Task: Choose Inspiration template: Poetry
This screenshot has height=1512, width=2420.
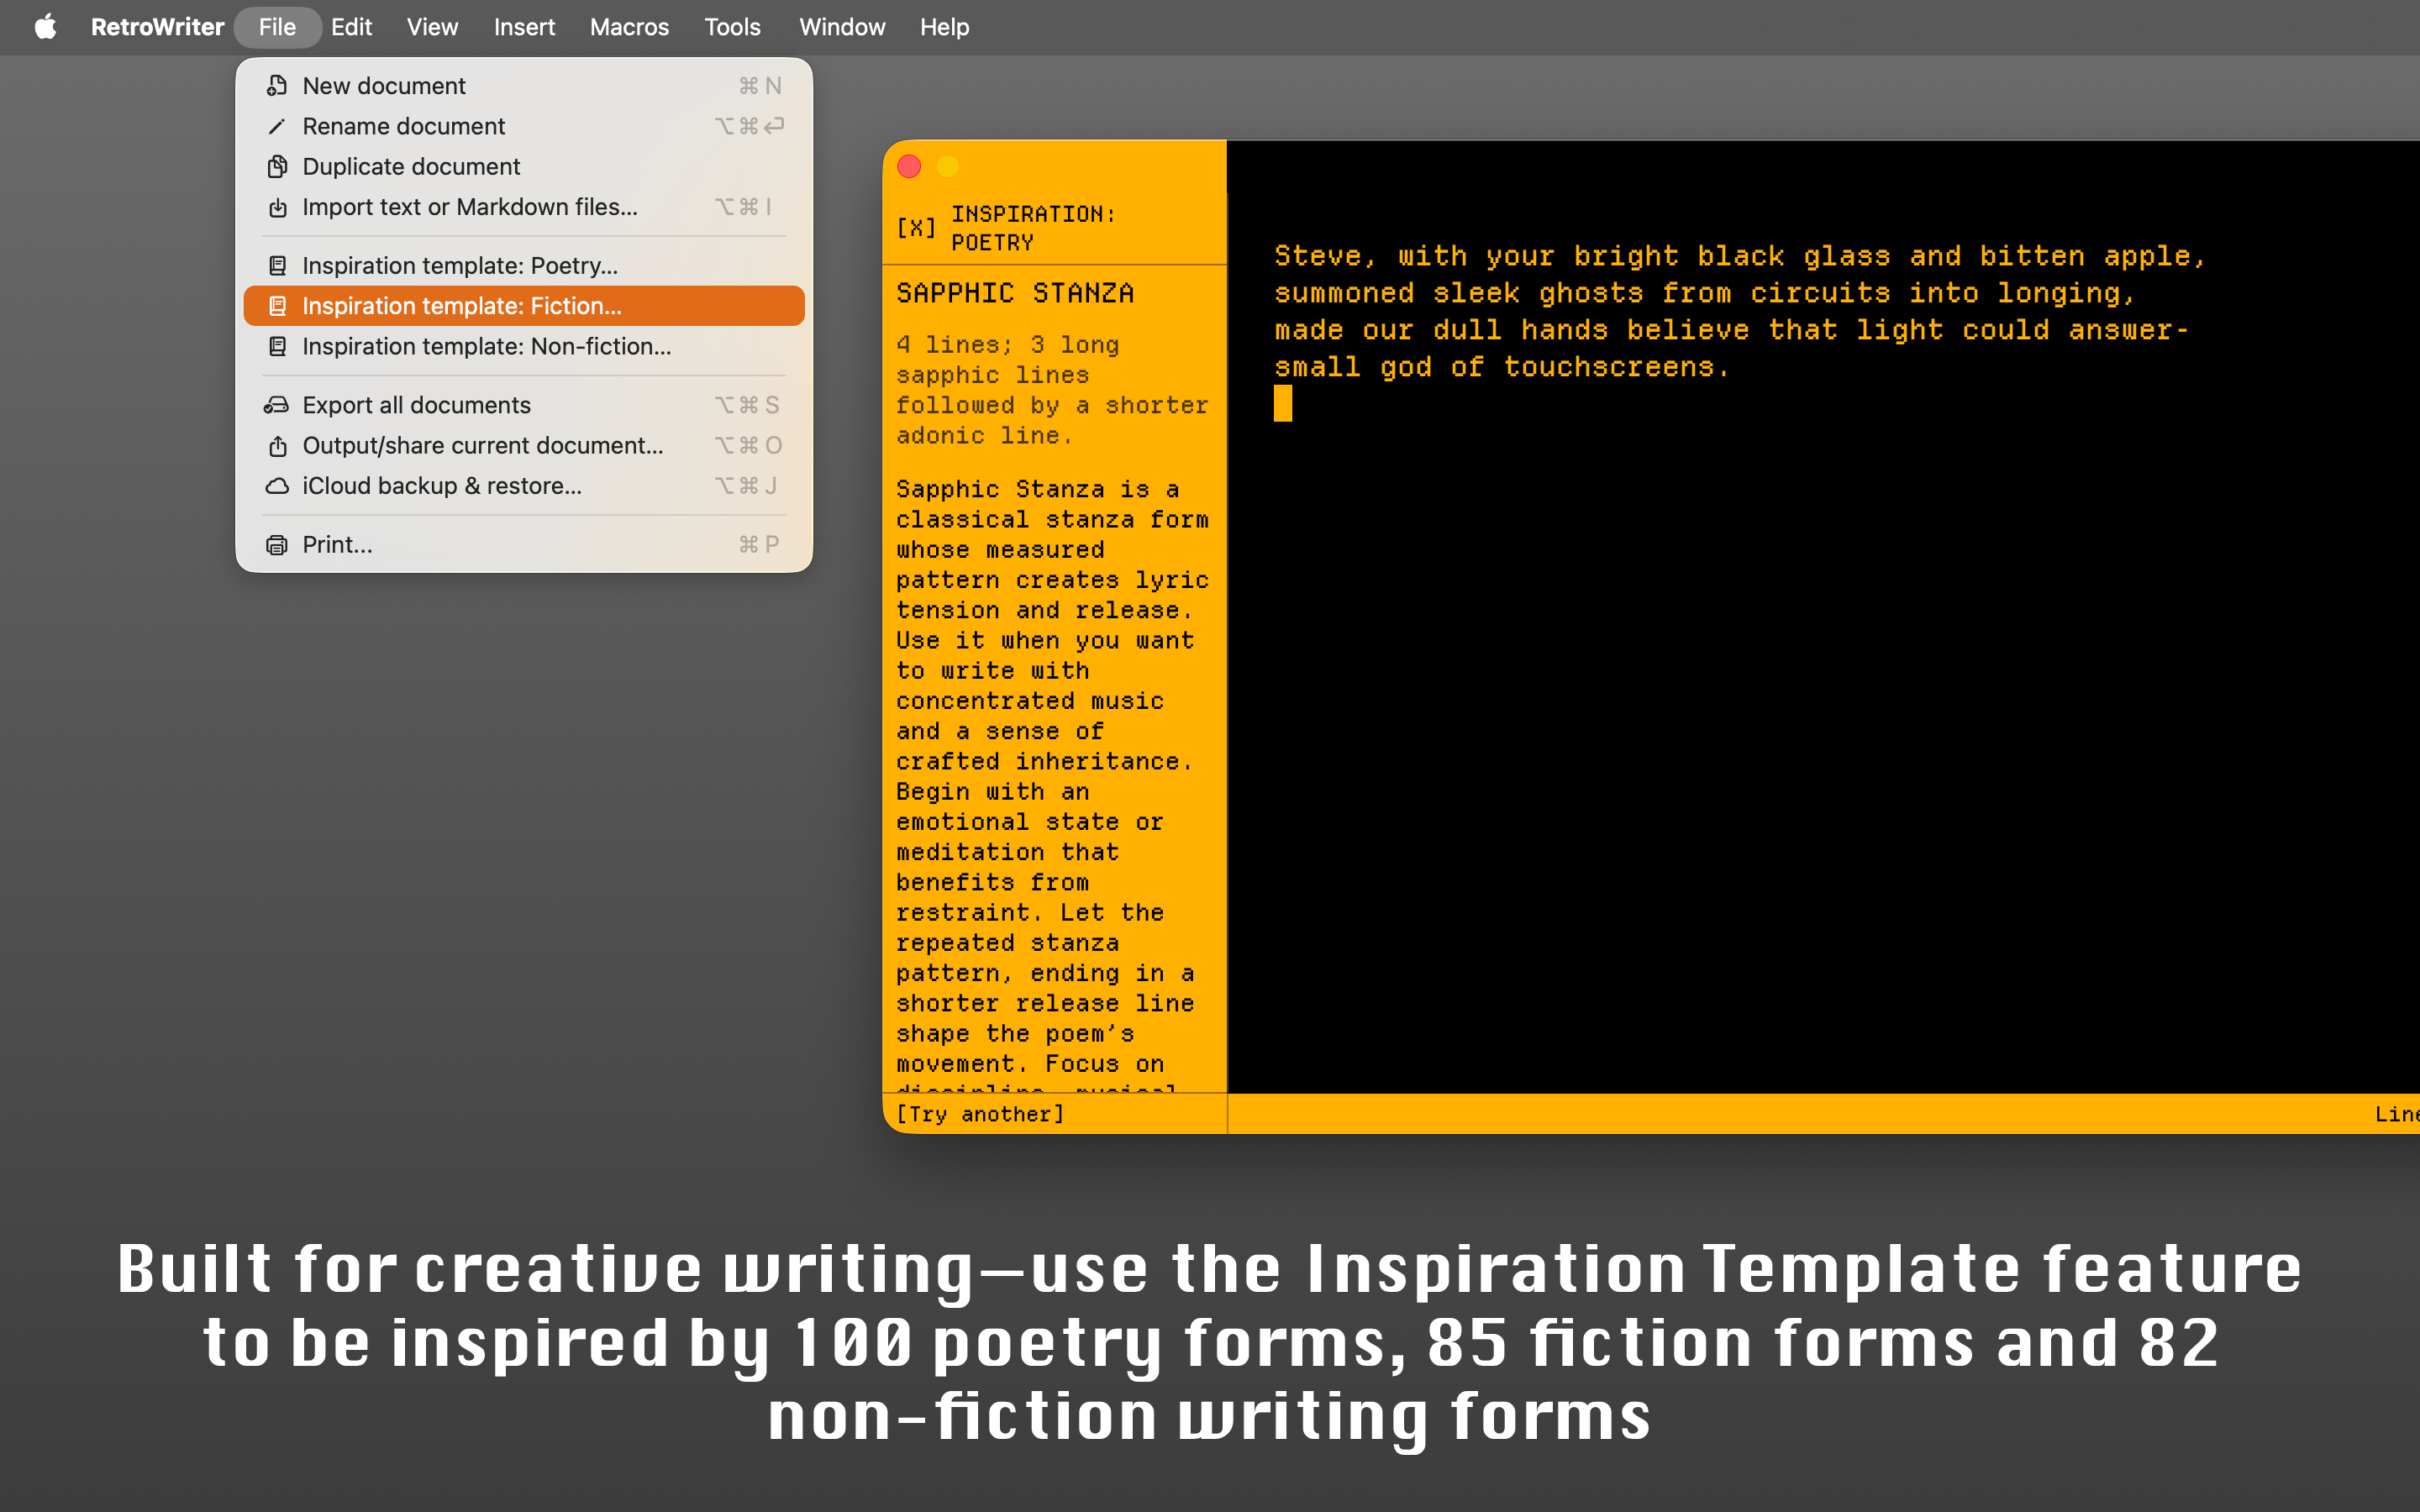Action: click(524, 265)
